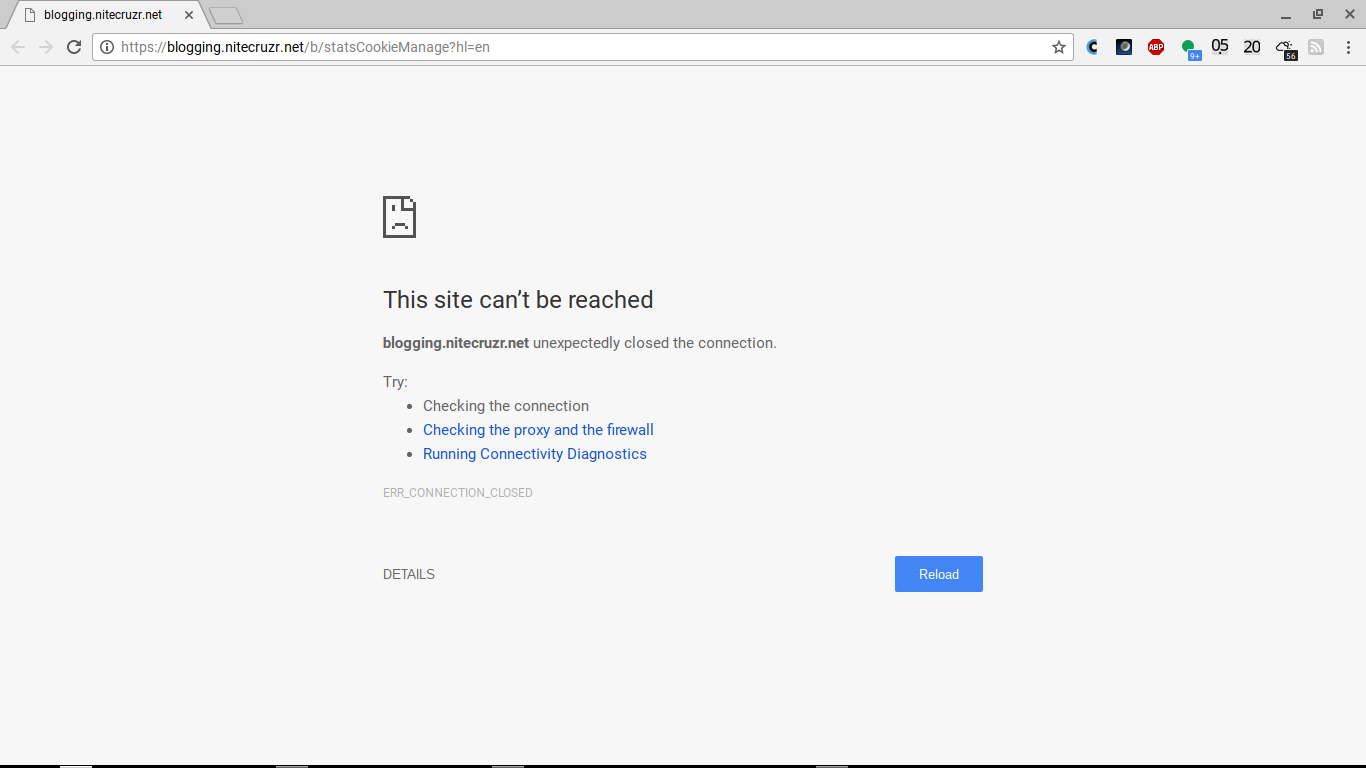Viewport: 1366px width, 768px height.
Task: Open the green extension with 9+ badge
Action: pos(1189,47)
